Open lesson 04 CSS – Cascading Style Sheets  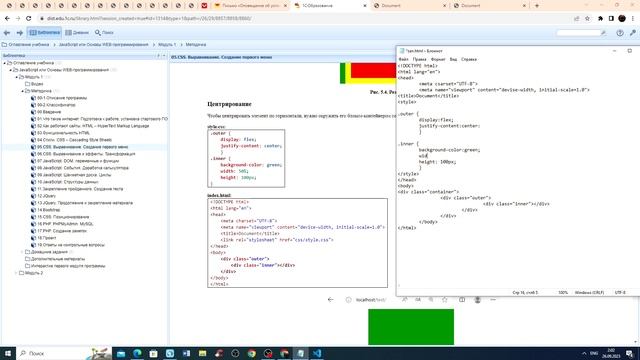74,140
